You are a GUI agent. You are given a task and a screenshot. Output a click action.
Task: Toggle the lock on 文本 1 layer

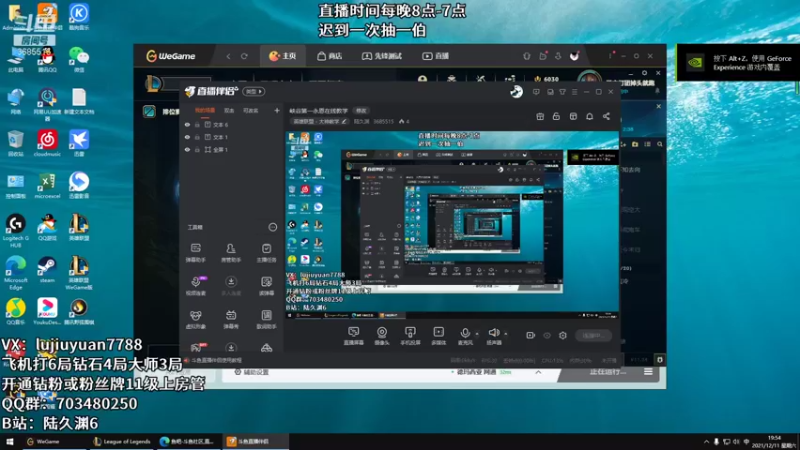pyautogui.click(x=197, y=137)
